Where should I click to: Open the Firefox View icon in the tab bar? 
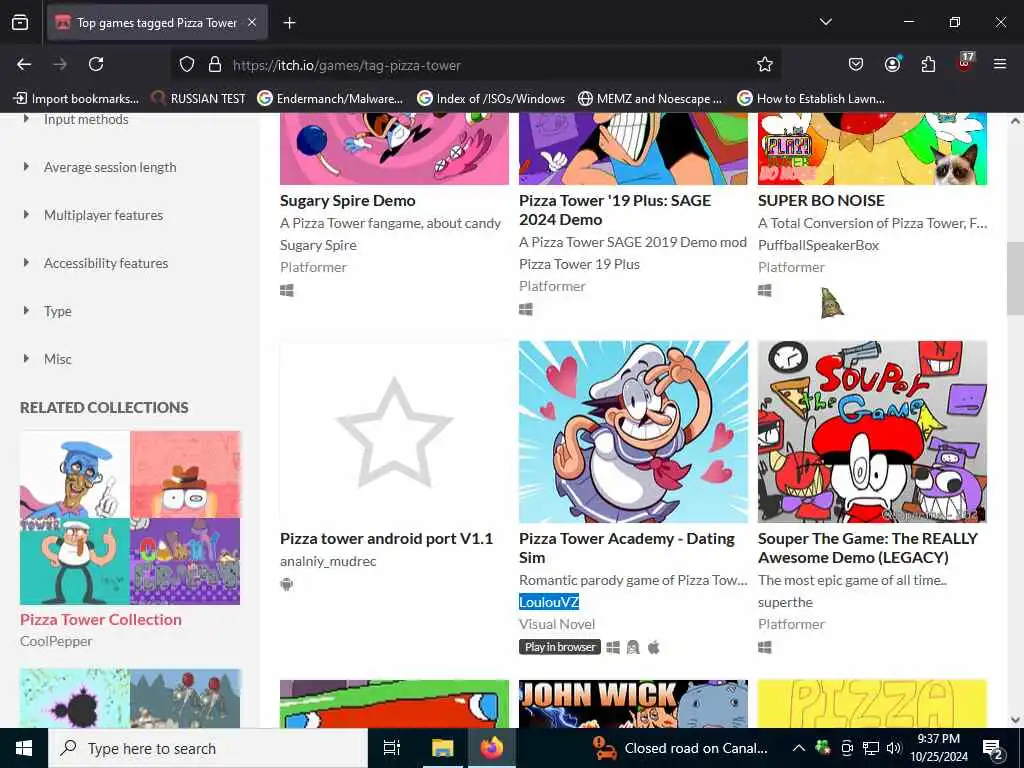pos(20,23)
